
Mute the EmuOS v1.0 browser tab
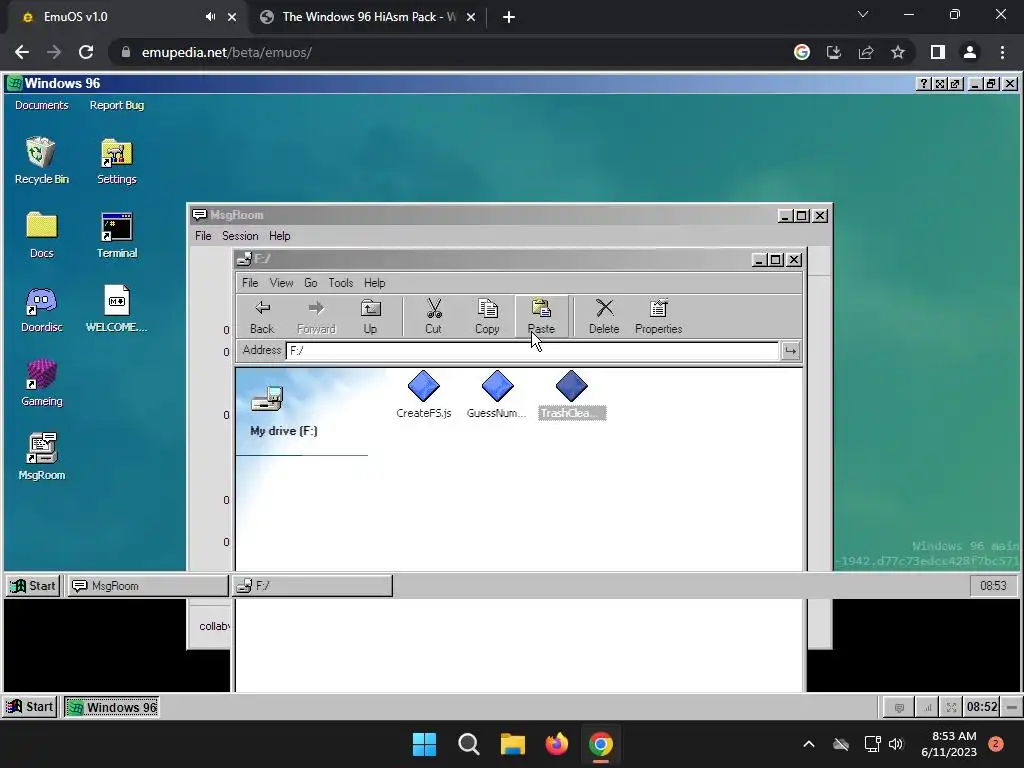[x=210, y=17]
